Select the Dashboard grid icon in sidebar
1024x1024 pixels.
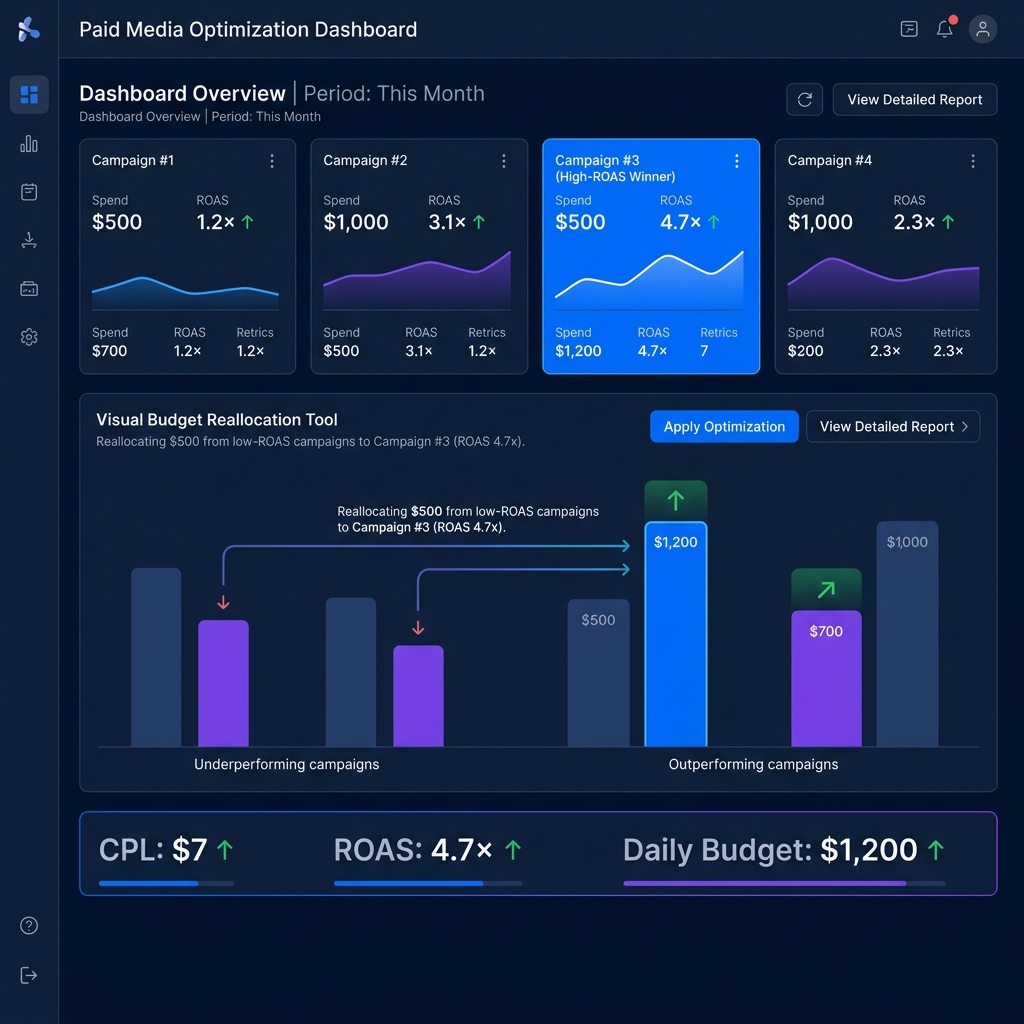coord(28,94)
